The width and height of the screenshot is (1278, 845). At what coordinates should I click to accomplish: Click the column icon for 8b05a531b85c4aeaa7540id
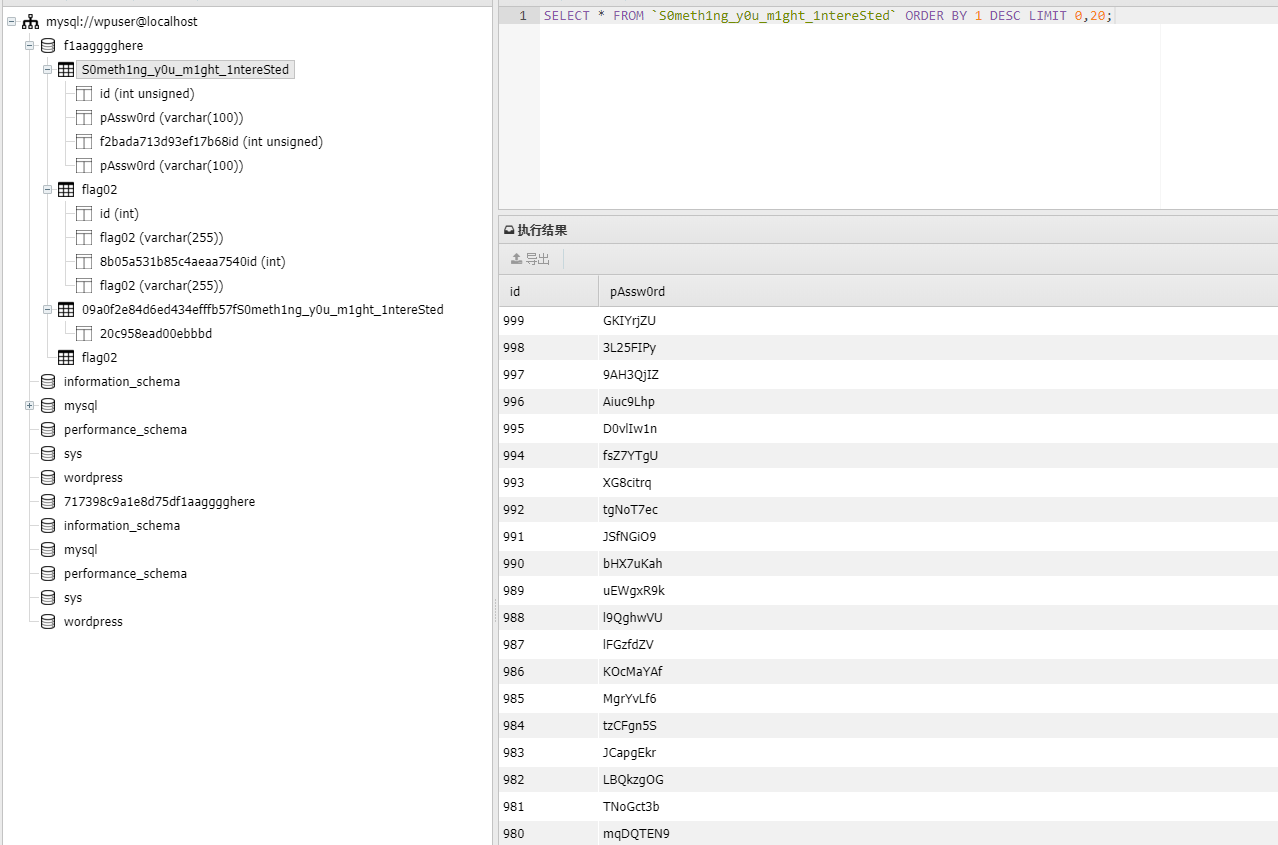pos(84,261)
